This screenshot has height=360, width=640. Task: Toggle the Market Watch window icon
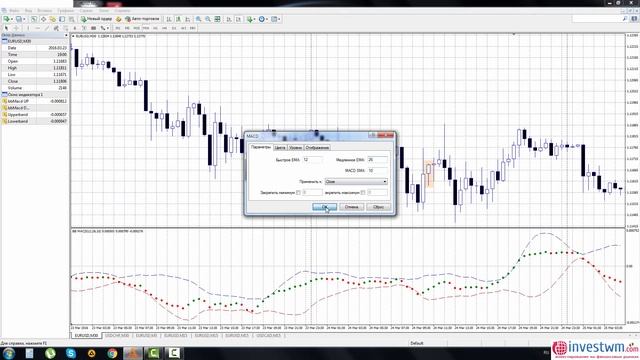click(34, 19)
